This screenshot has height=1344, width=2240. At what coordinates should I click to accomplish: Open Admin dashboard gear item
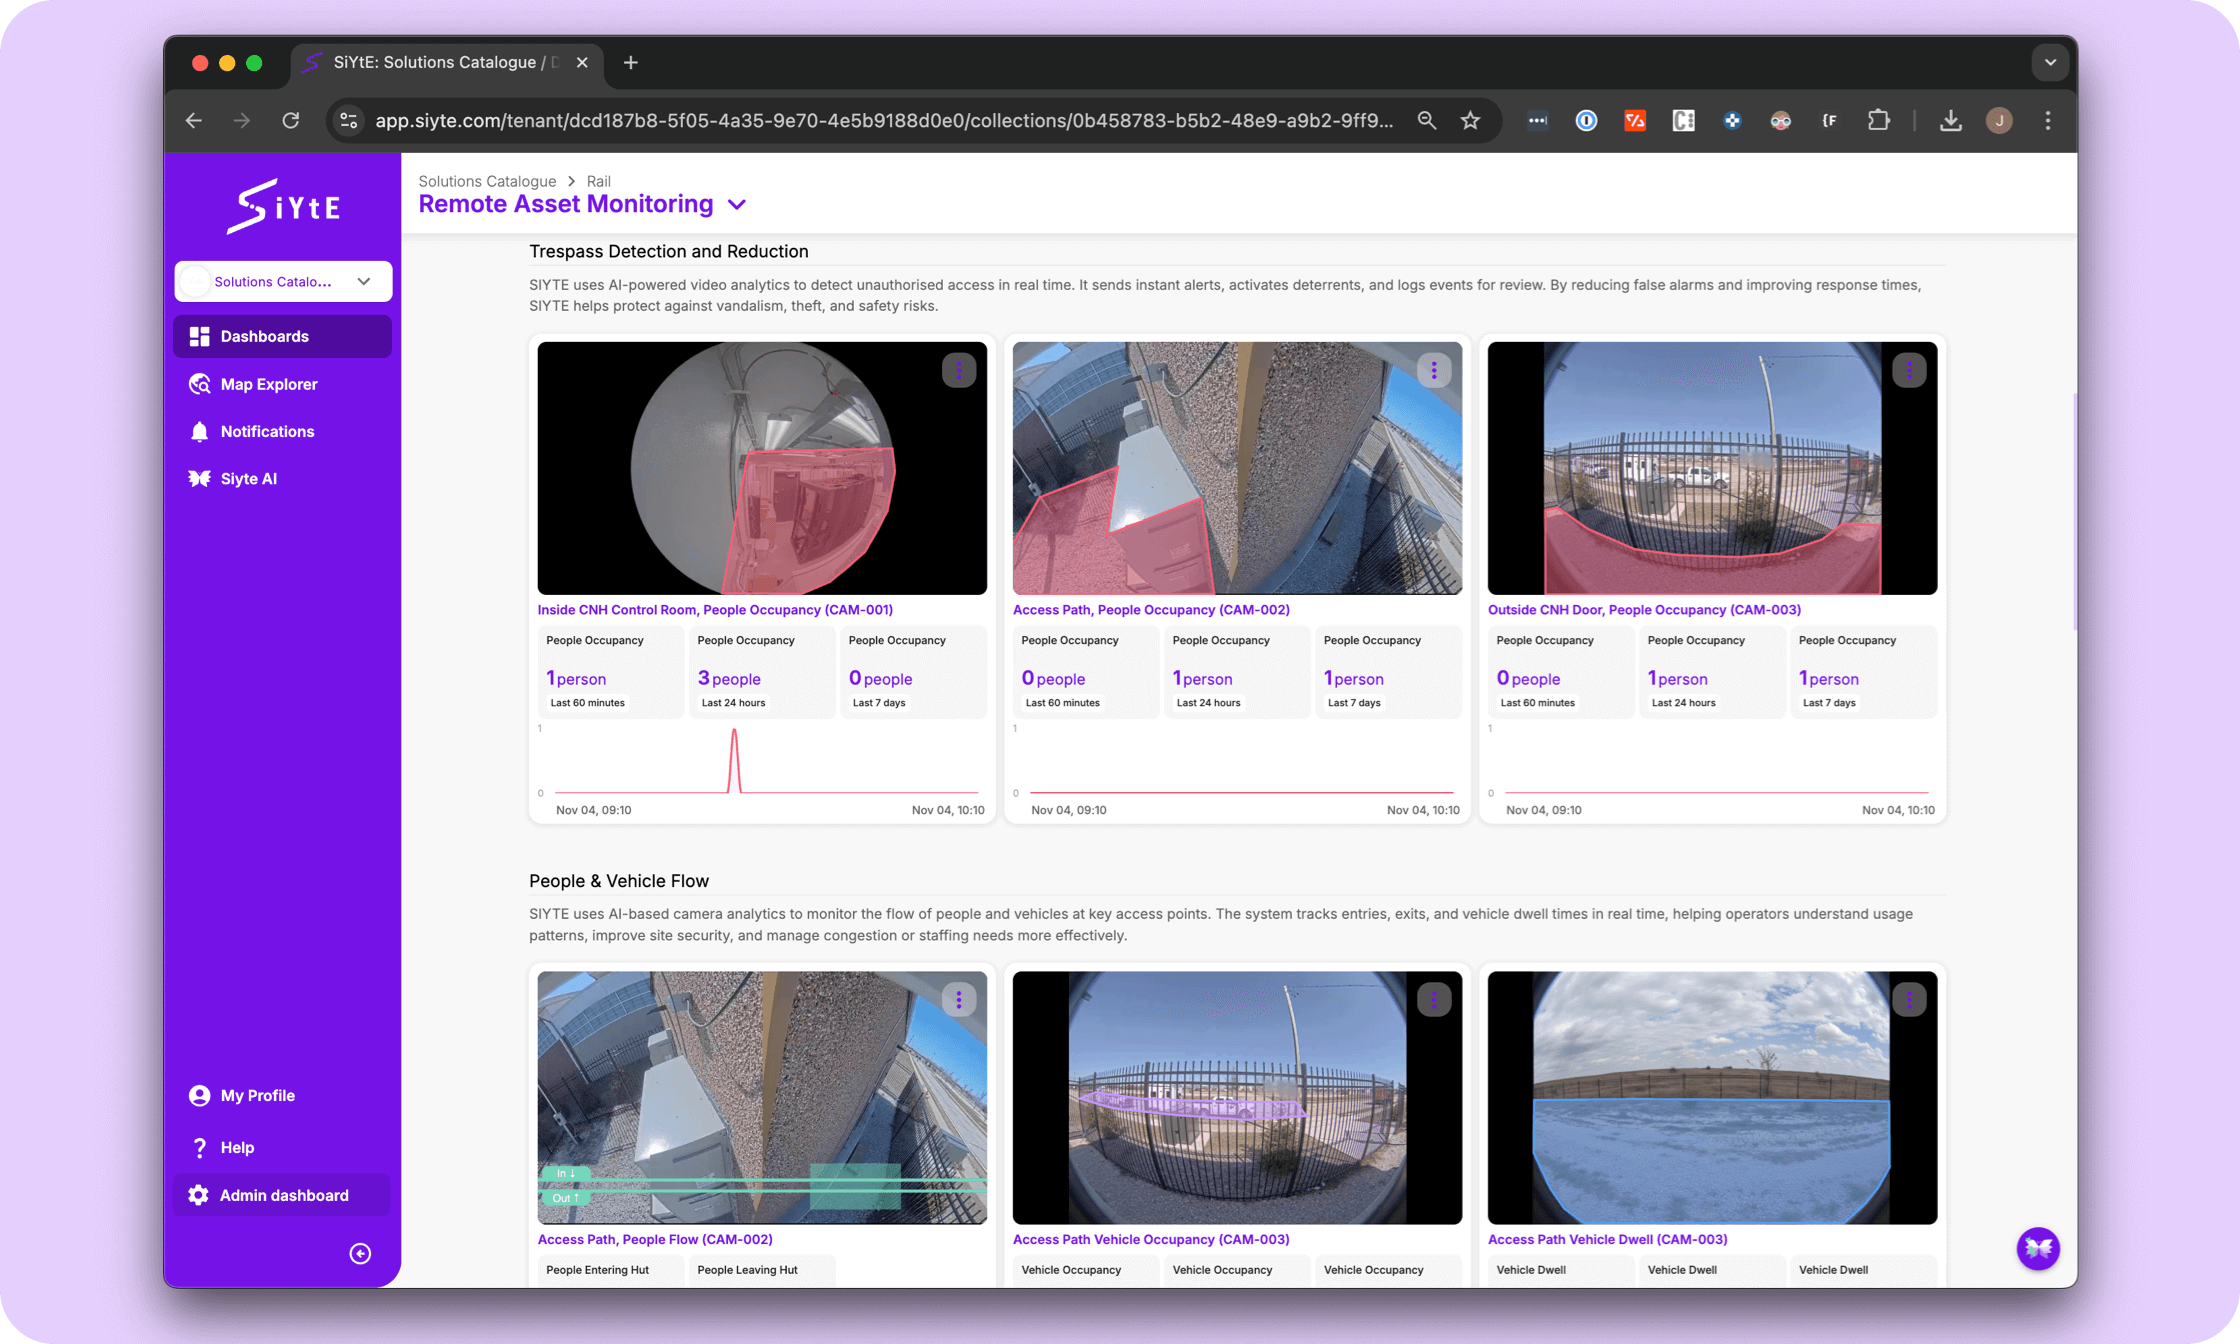283,1195
